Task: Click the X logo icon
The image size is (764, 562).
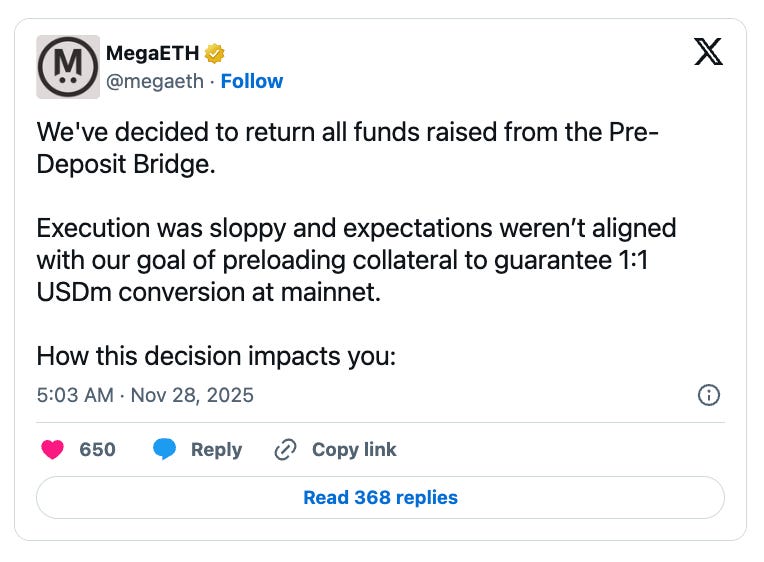Action: point(708,52)
